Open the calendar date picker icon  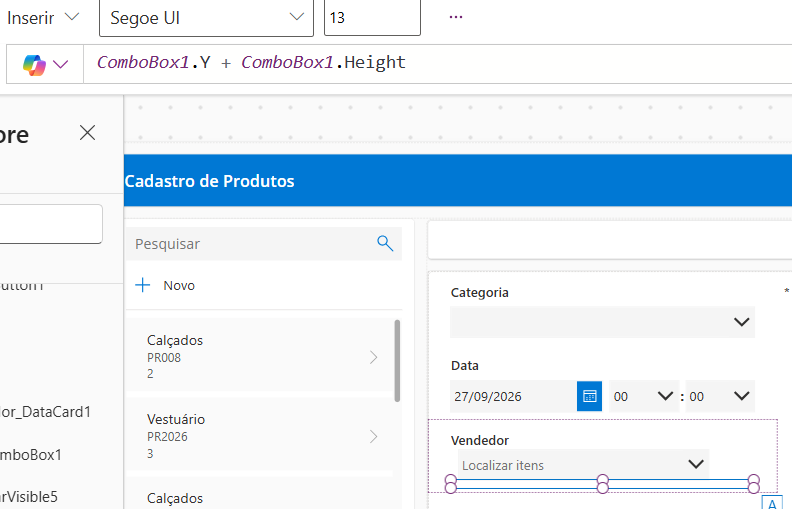pyautogui.click(x=589, y=396)
